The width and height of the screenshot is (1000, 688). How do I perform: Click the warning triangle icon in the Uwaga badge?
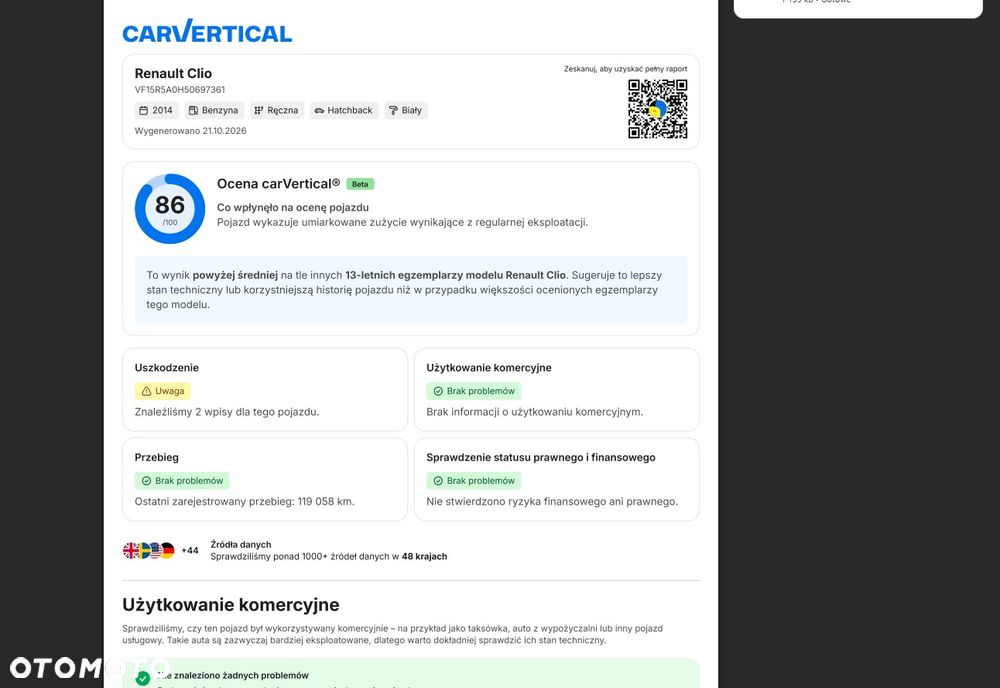click(x=146, y=391)
